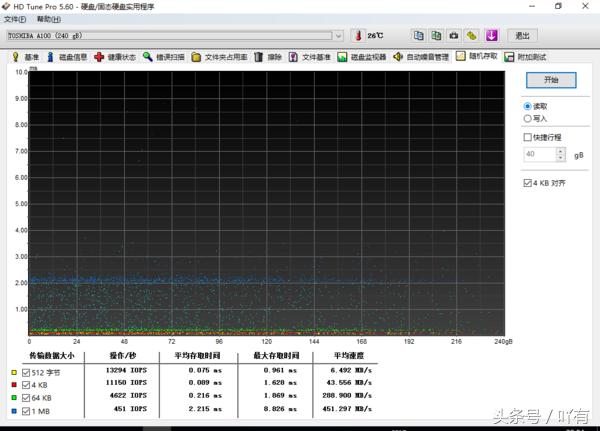Click the copy text to clipboard icon
The width and height of the screenshot is (600, 431).
point(419,36)
